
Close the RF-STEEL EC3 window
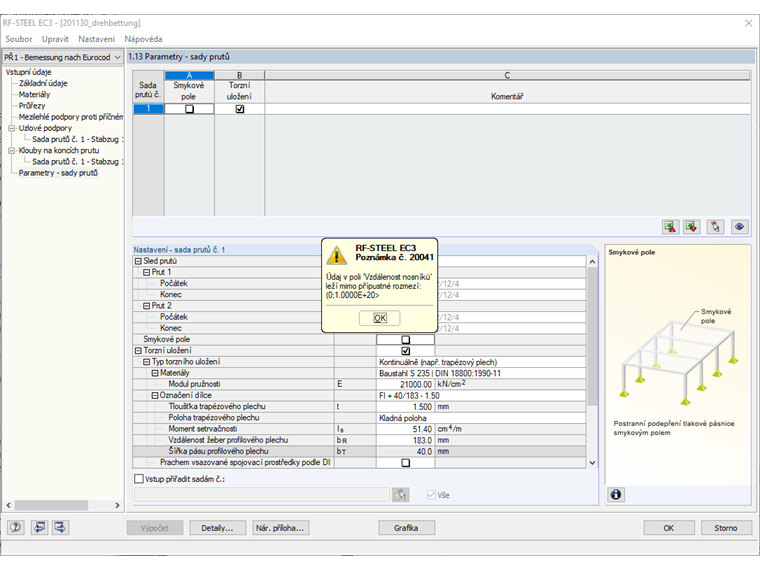coord(748,23)
